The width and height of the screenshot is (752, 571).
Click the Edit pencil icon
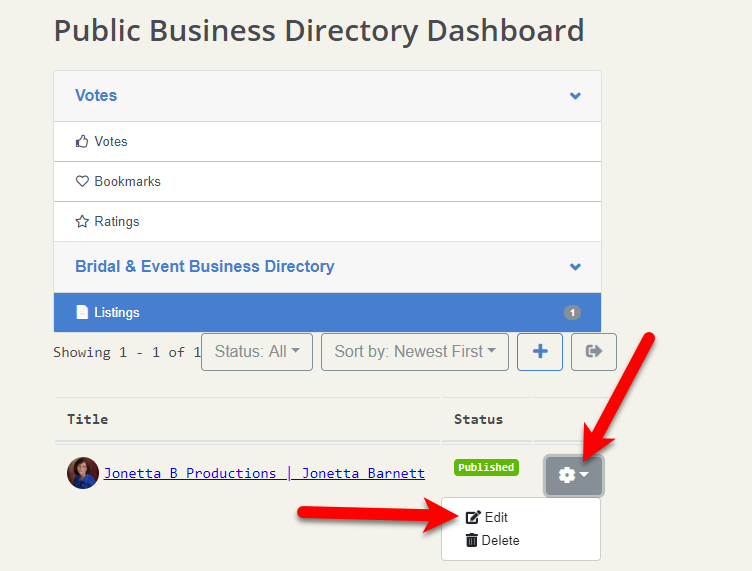(473, 517)
